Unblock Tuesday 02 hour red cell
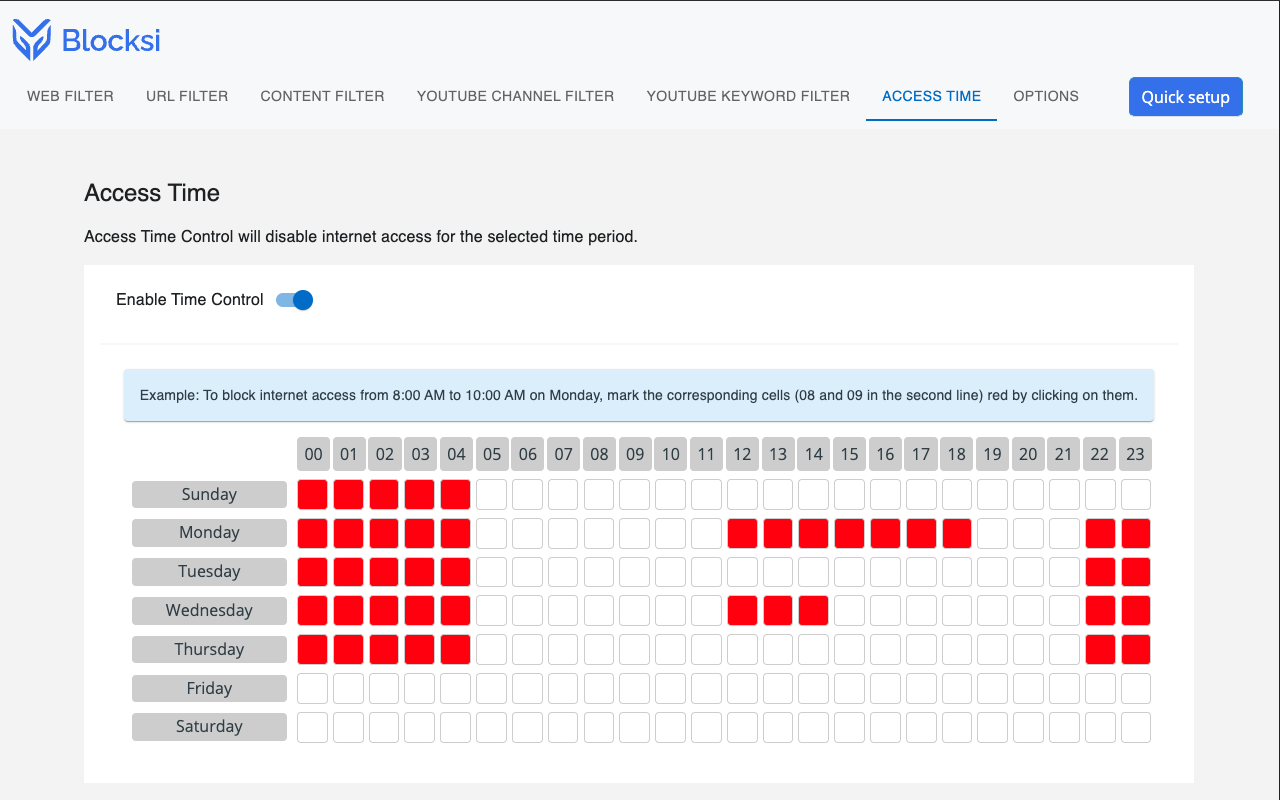The image size is (1280, 800). [384, 572]
